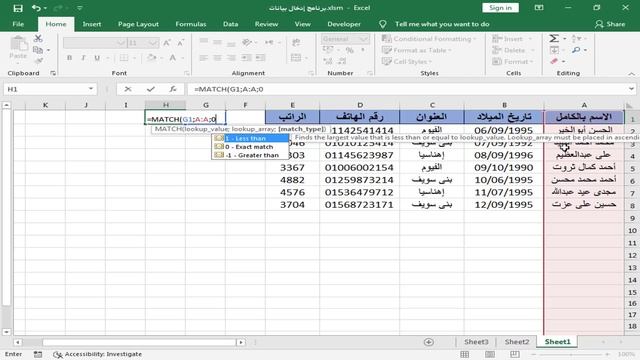The image size is (640, 360).
Task: Click the Clear eraser icon in Editing
Action: [554, 61]
